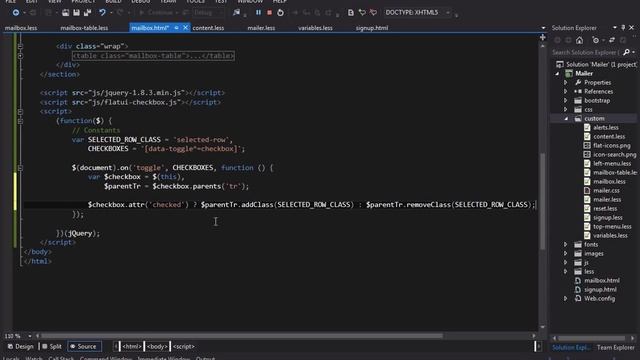This screenshot has height=360, width=640.
Task: Pause debugging with Break All button
Action: pos(258,13)
